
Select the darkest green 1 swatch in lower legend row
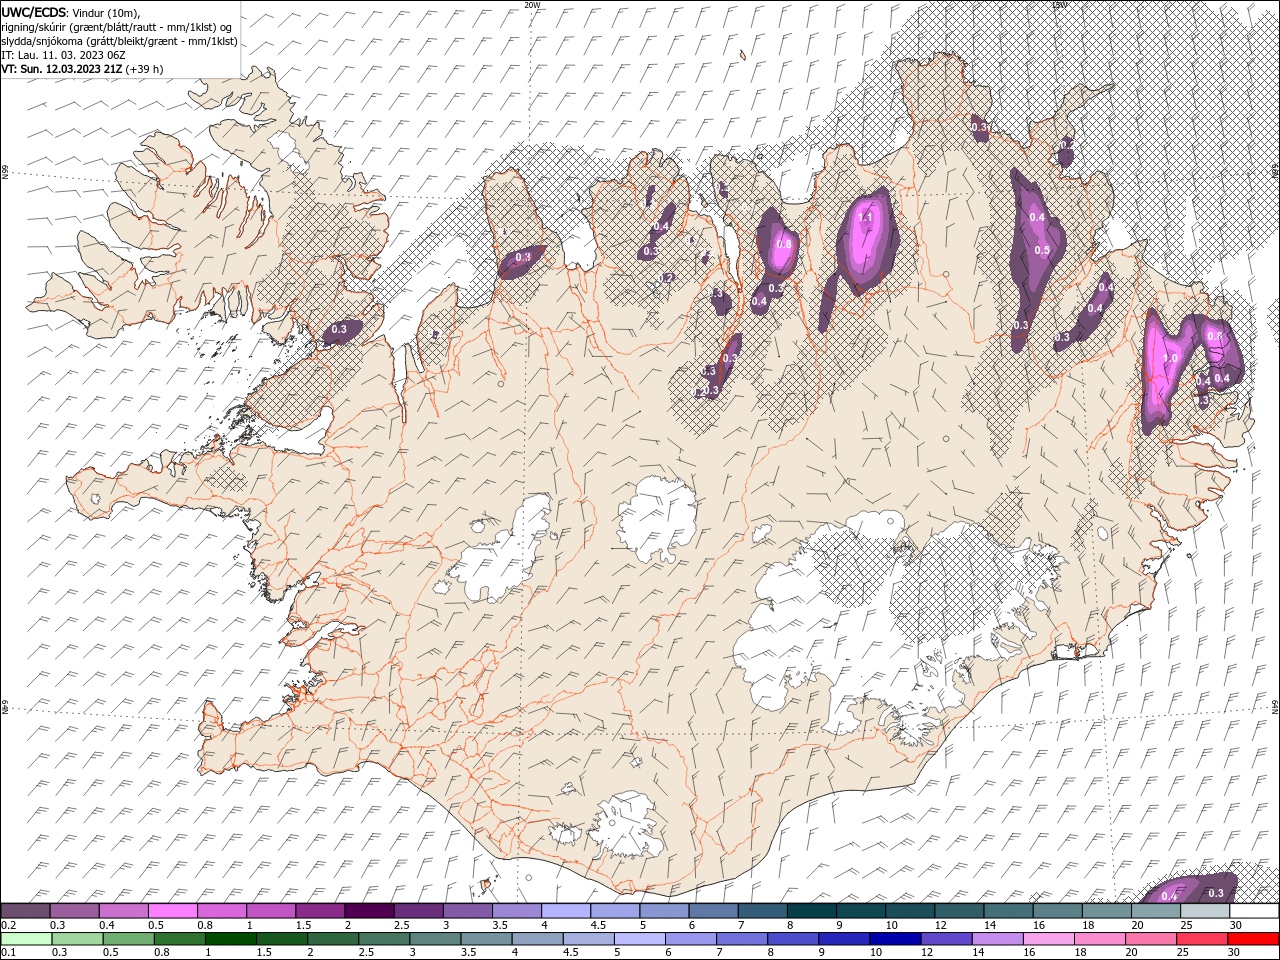click(230, 939)
